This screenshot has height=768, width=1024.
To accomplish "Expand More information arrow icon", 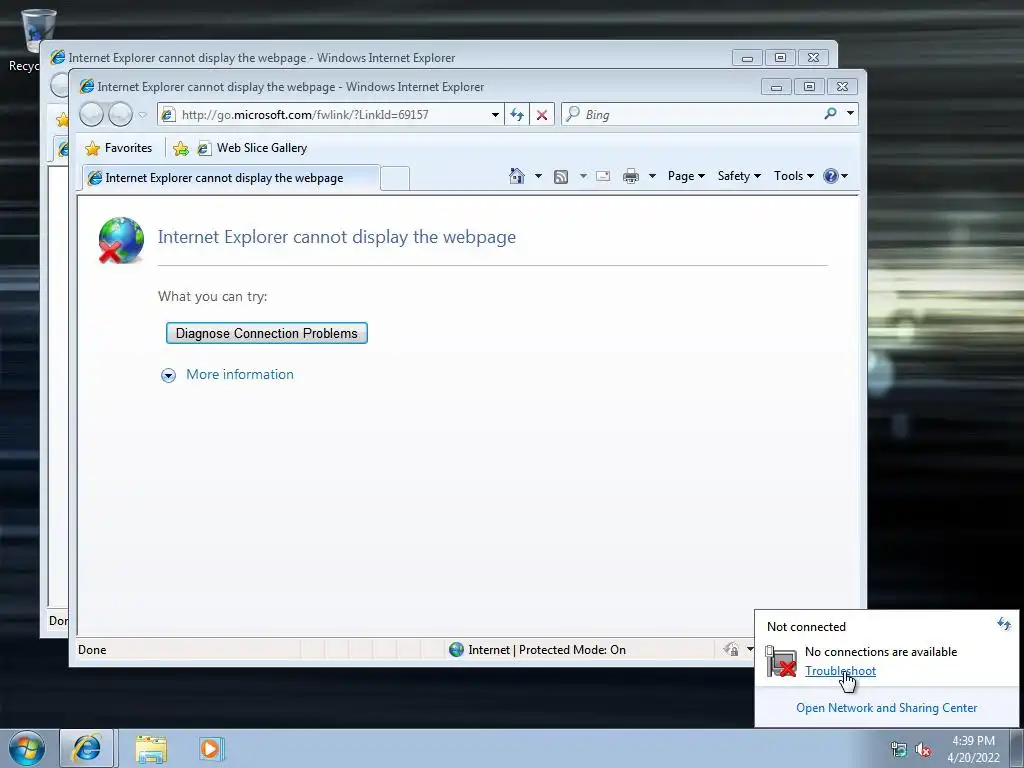I will [168, 376].
